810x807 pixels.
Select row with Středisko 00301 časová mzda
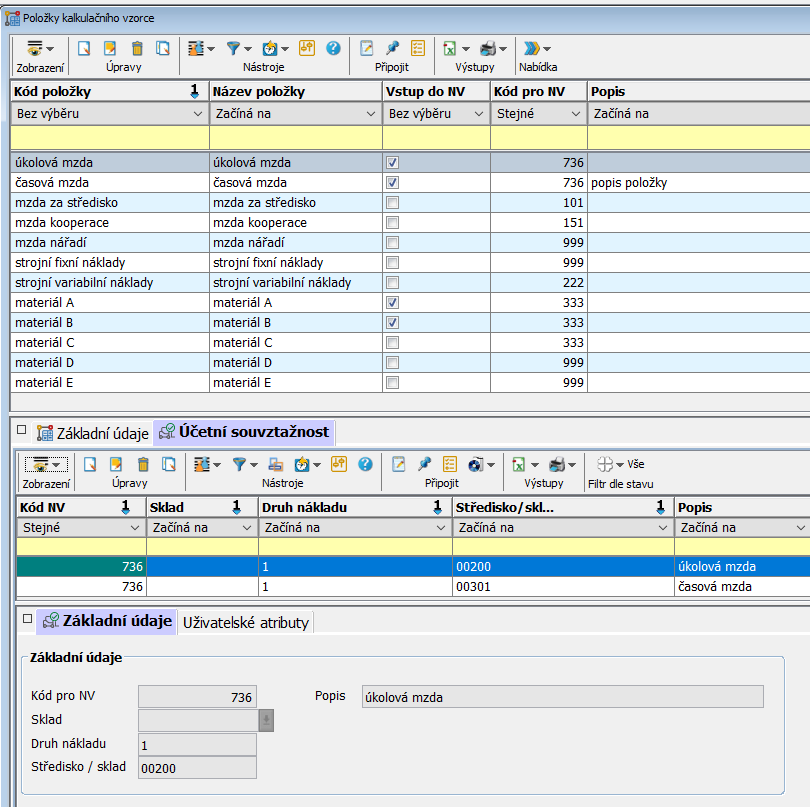[x=413, y=587]
